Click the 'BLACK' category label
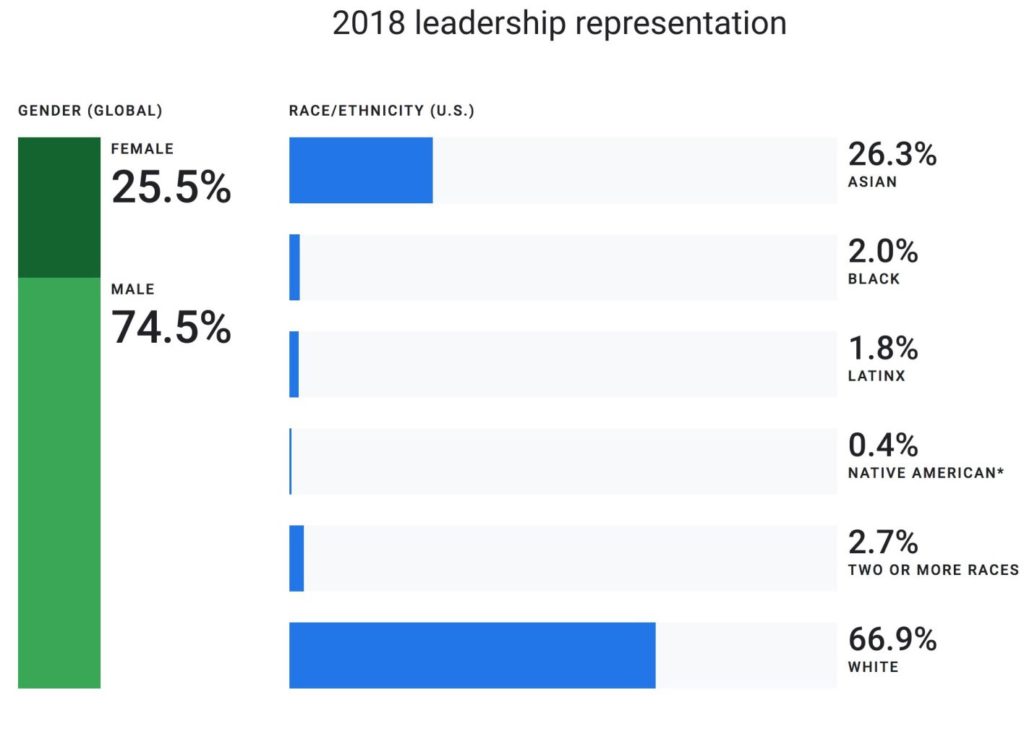Viewport: 1024px width, 737px height. tap(873, 279)
